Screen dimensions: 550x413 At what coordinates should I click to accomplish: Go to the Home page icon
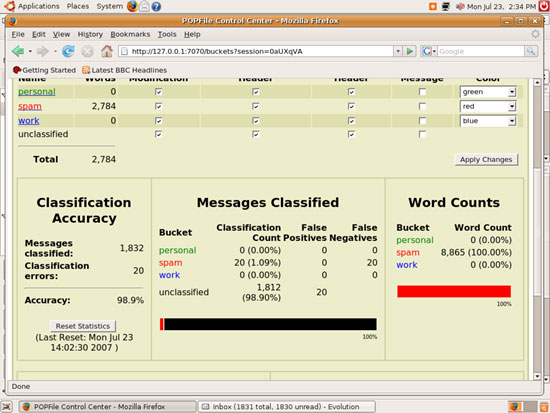coord(107,51)
